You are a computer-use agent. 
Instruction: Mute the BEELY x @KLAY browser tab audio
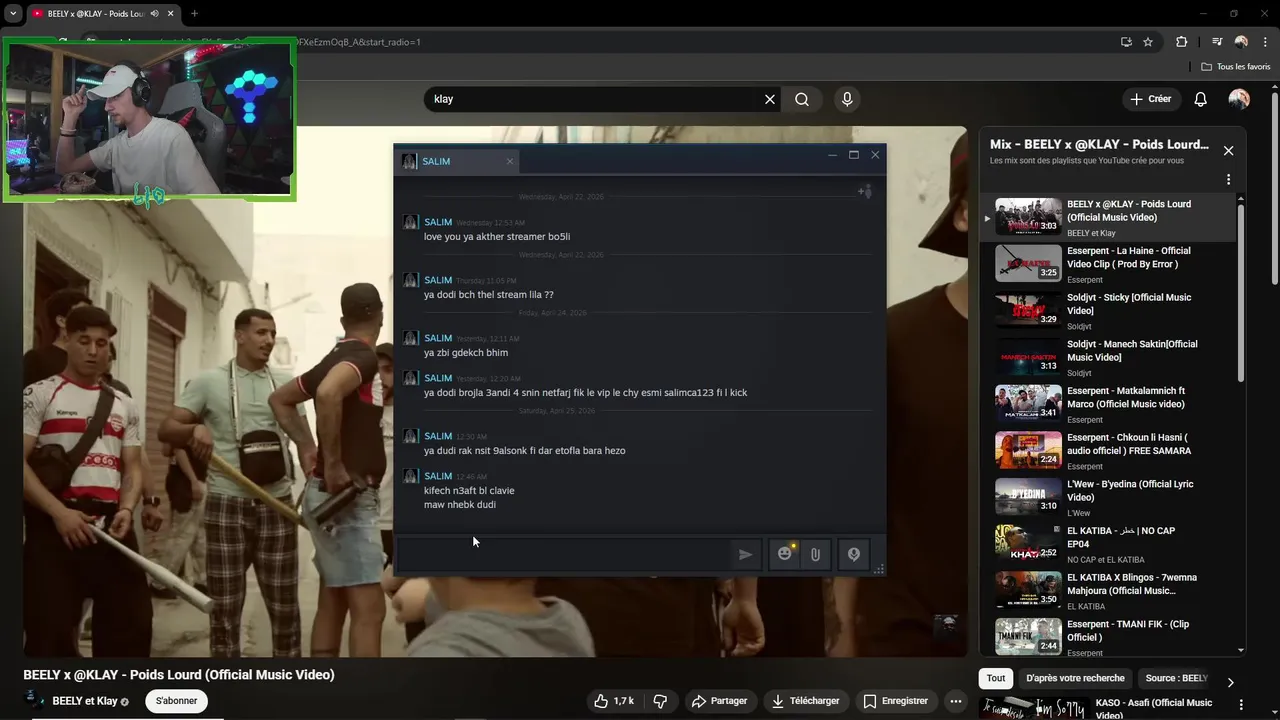(154, 13)
